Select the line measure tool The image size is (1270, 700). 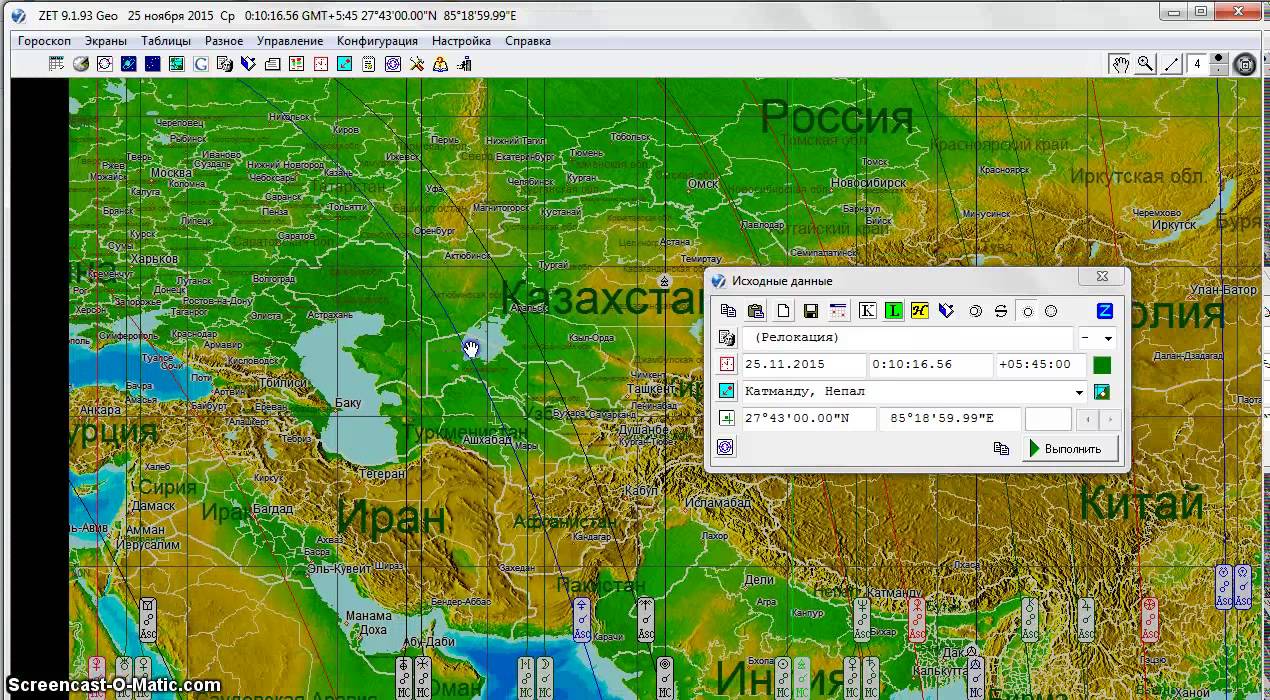(1171, 64)
